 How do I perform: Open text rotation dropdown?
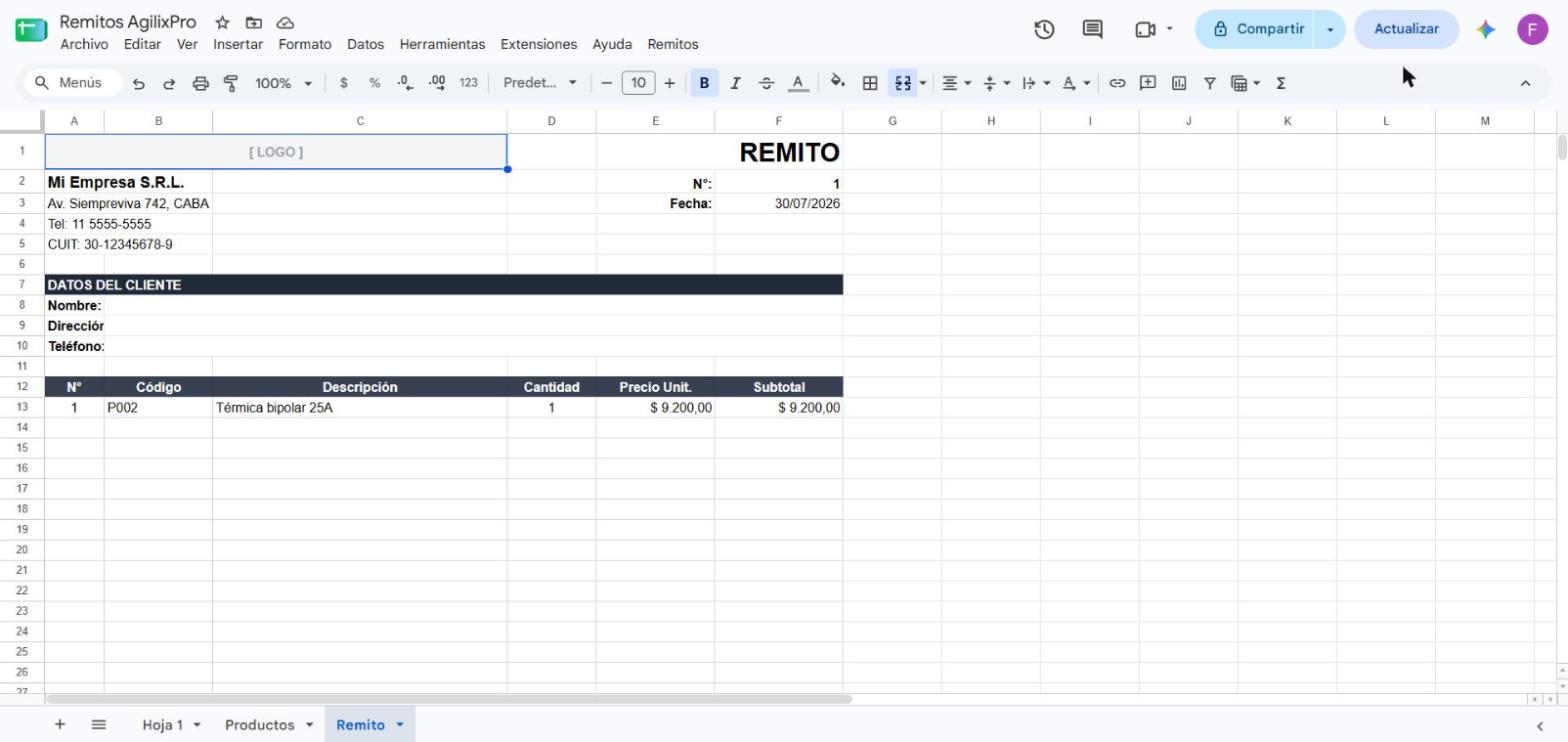pyautogui.click(x=1075, y=83)
